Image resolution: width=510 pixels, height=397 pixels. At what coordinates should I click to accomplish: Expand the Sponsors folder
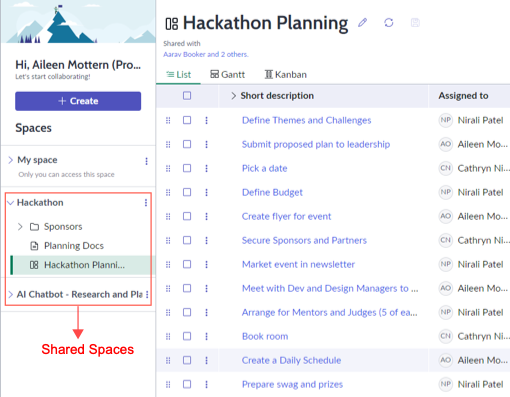click(x=20, y=227)
